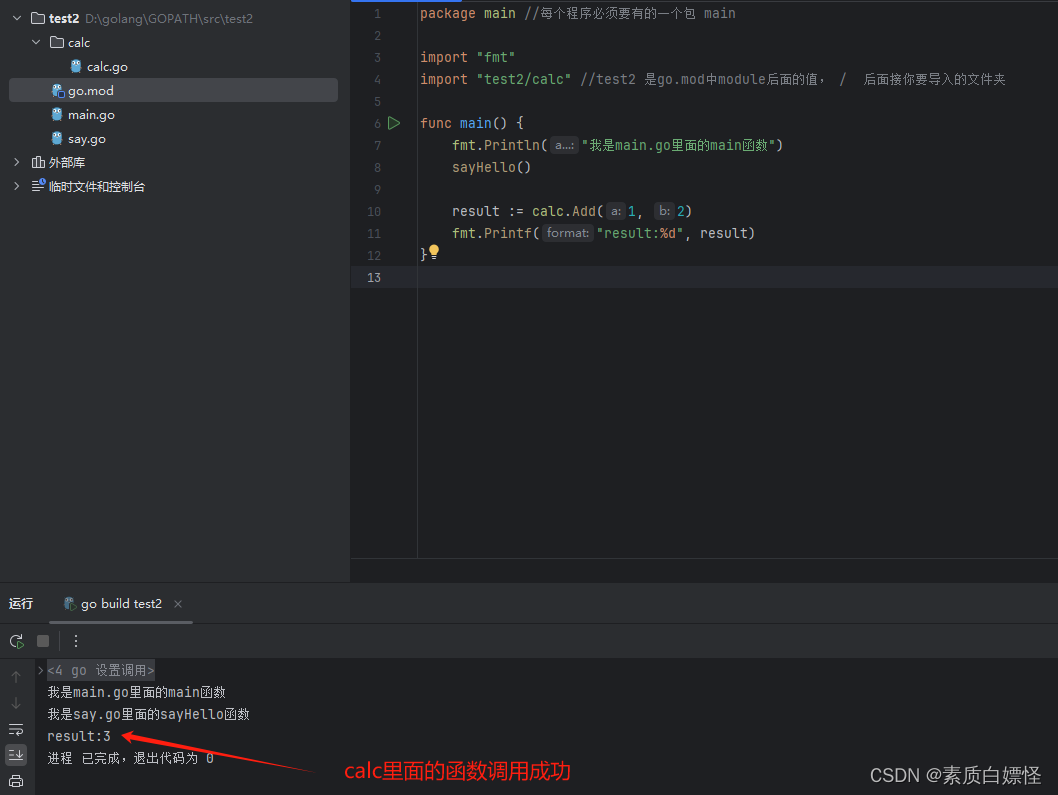Click the yellow lightbulb quick-fix icon
1058x795 pixels.
[434, 252]
